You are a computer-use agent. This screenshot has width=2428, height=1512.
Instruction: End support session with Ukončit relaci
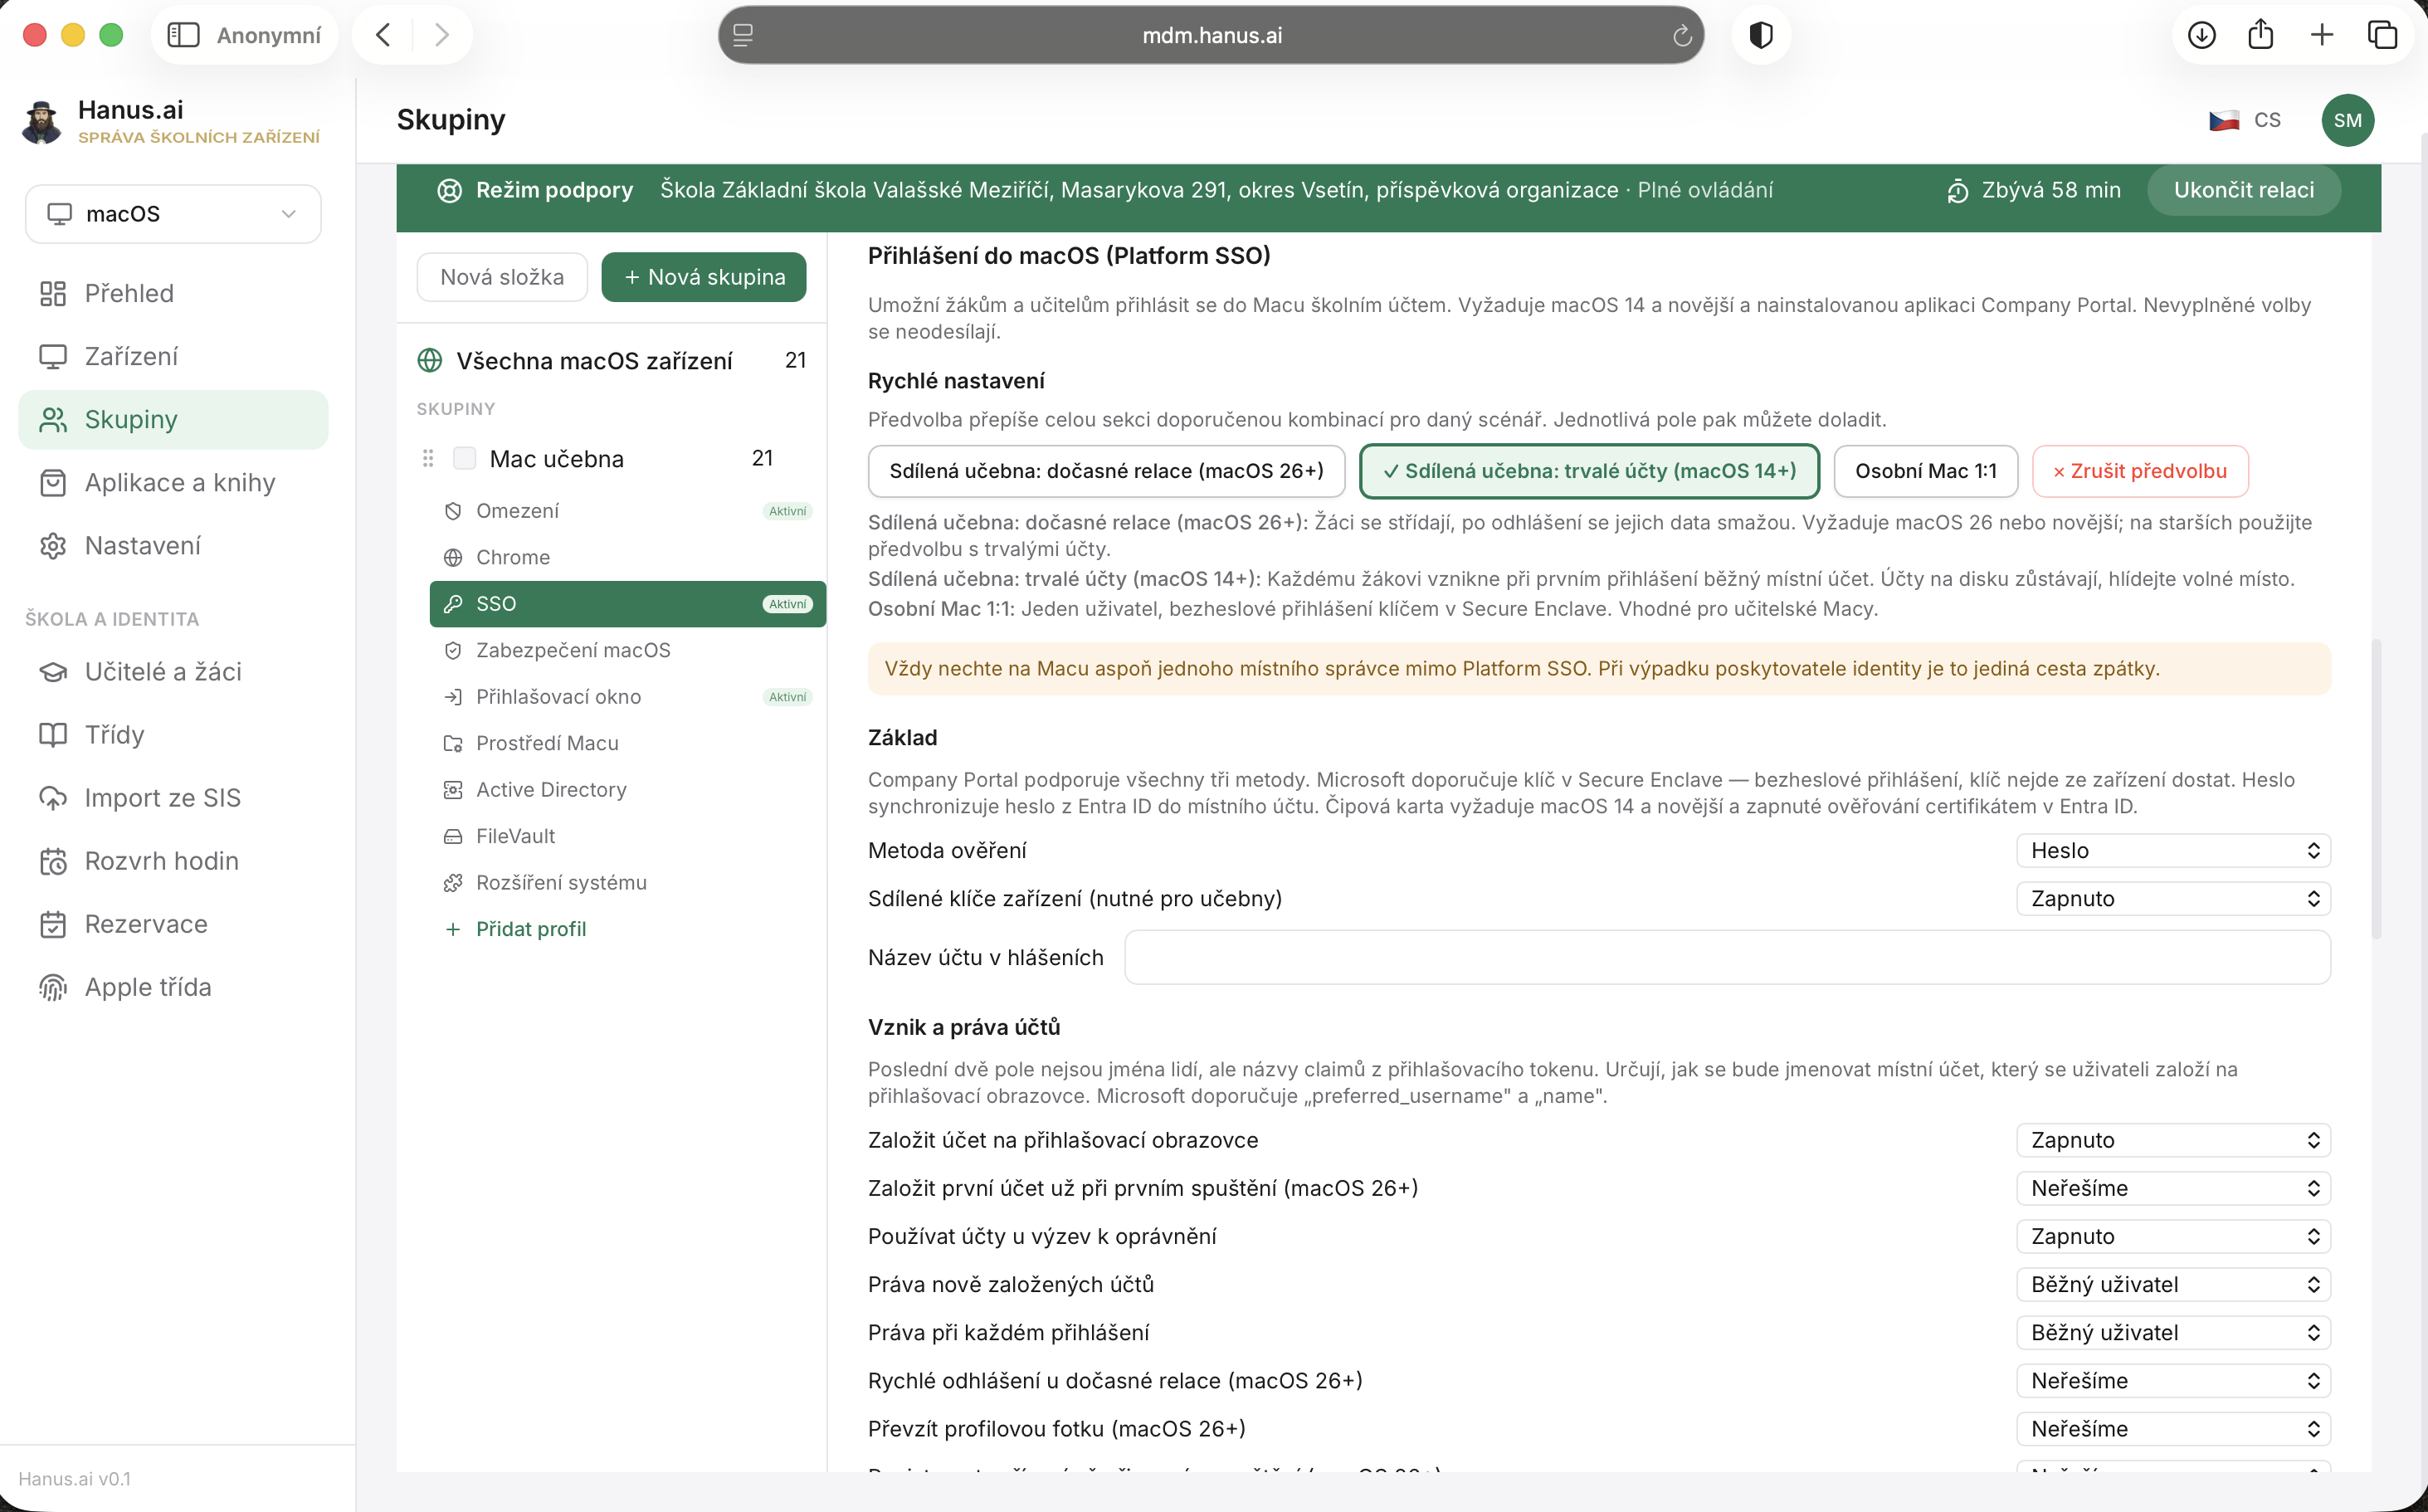click(2243, 190)
